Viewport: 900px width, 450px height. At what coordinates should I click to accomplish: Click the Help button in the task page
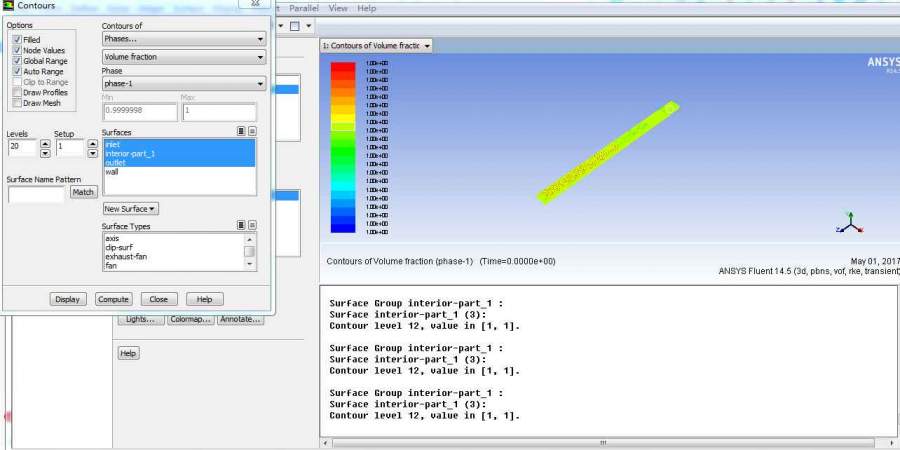[129, 353]
